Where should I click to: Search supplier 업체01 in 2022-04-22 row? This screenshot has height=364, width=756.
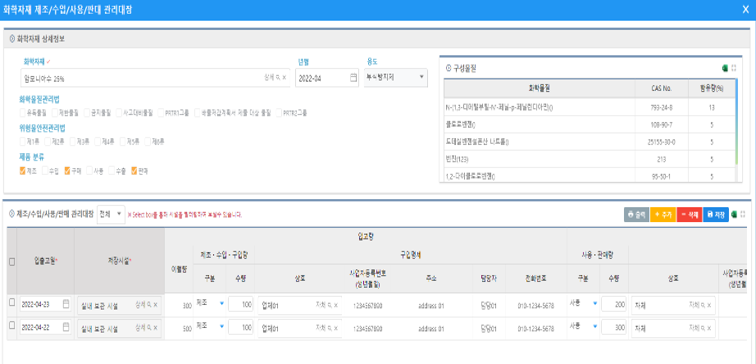[330, 329]
